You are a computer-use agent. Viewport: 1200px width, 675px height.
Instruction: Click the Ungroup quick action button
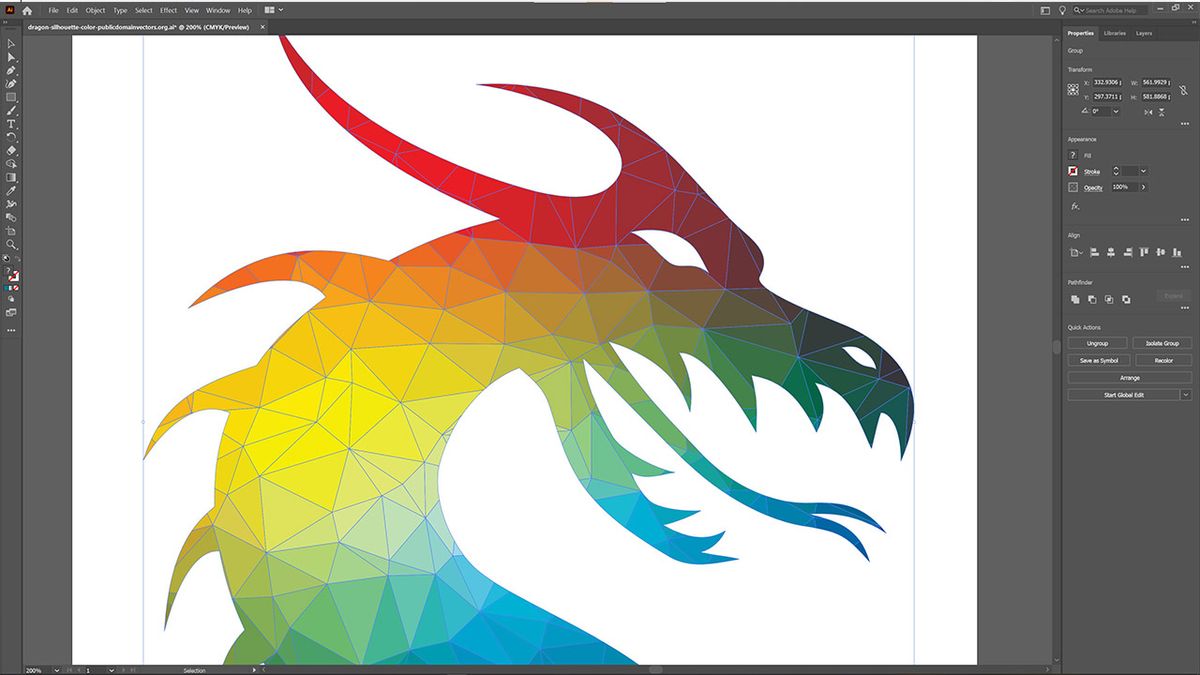pyautogui.click(x=1097, y=343)
